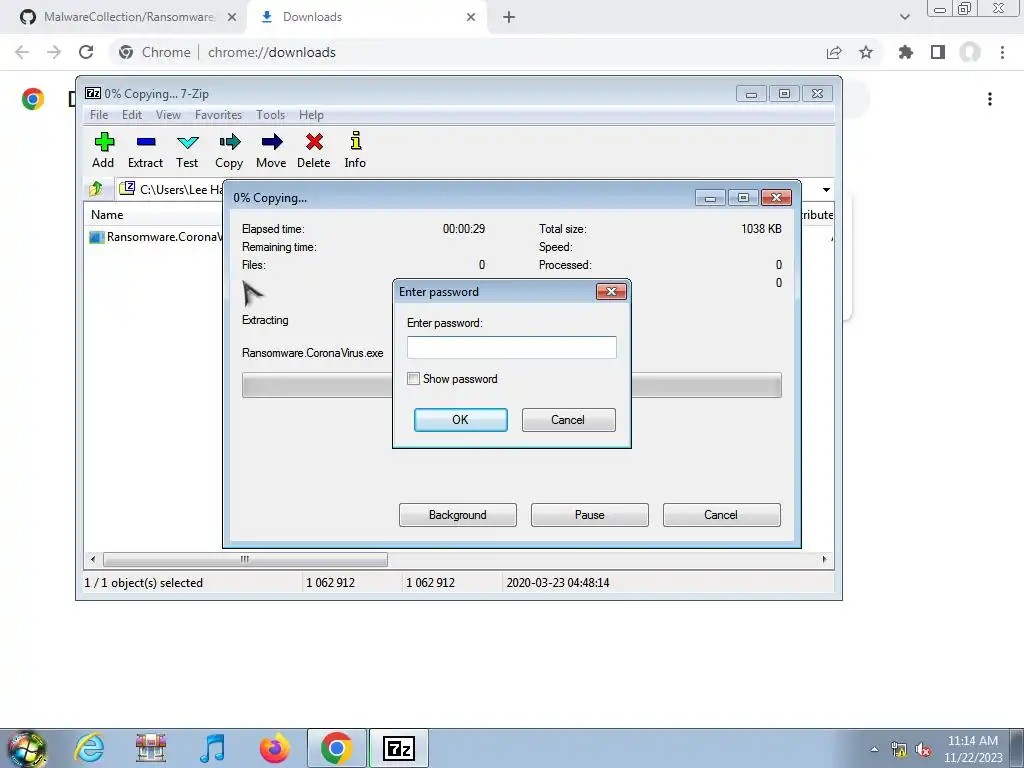Open Chrome's three-dot main menu
Viewport: 1024px width, 768px height.
1002,52
